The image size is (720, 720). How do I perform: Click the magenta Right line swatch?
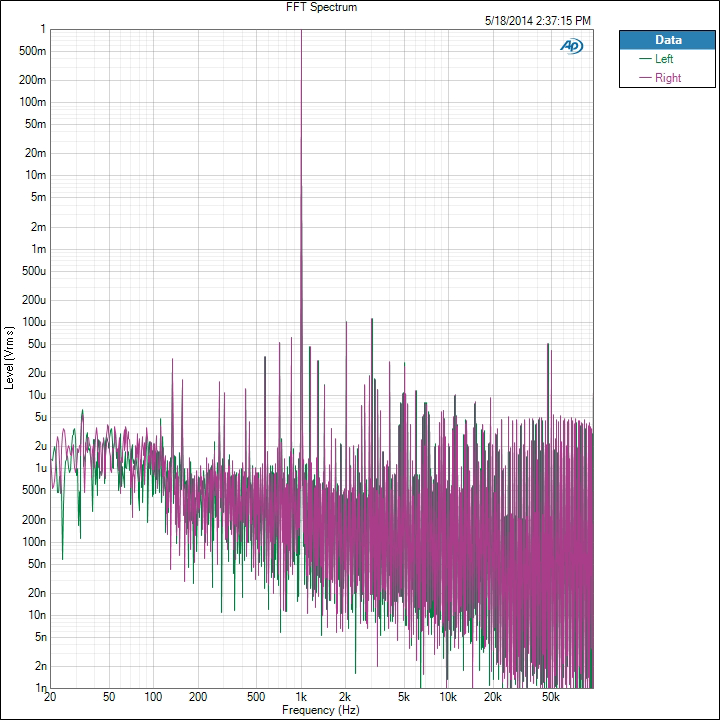click(x=645, y=78)
